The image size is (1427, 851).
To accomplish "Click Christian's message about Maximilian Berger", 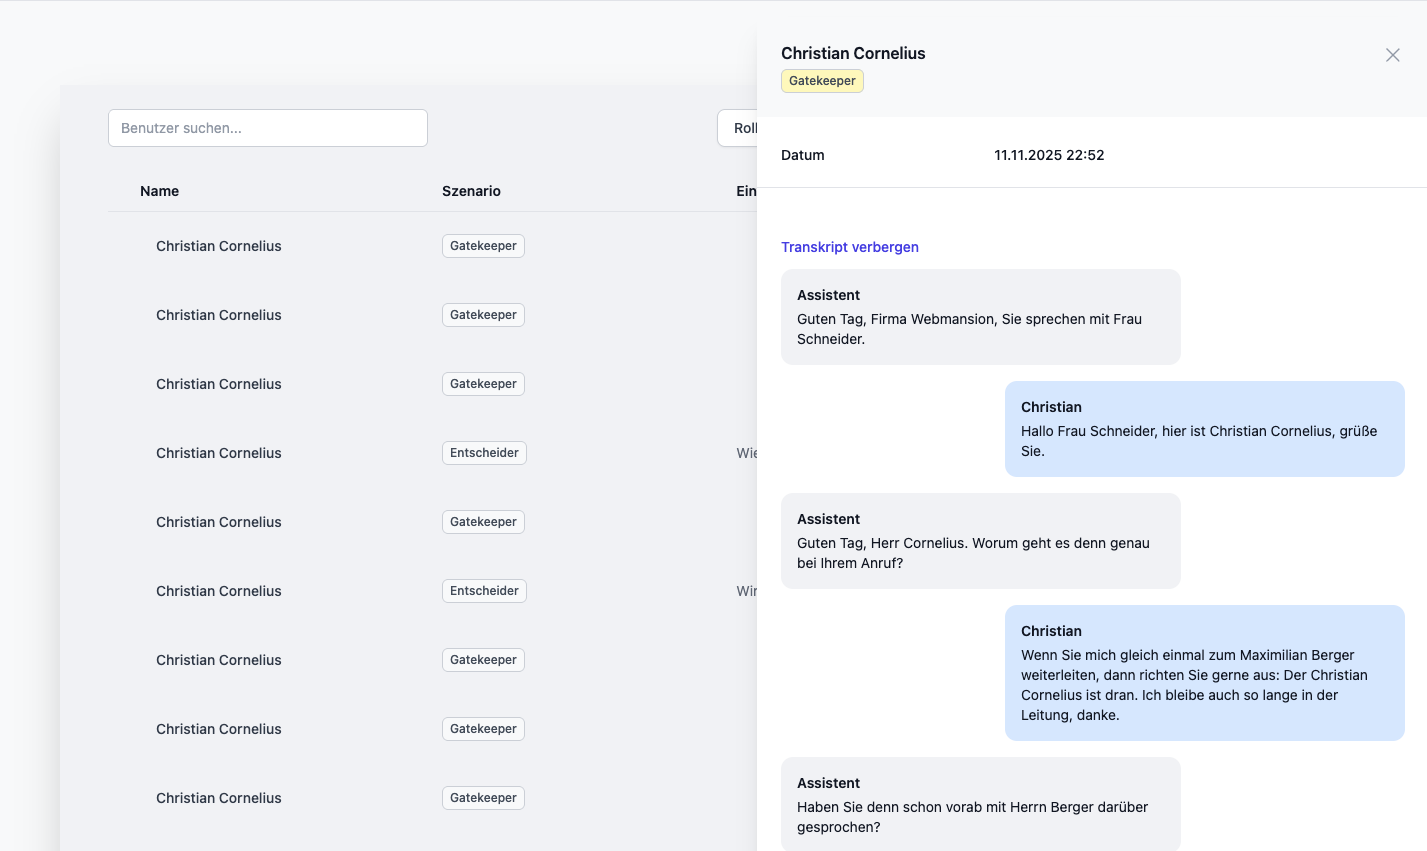I will tap(1204, 673).
